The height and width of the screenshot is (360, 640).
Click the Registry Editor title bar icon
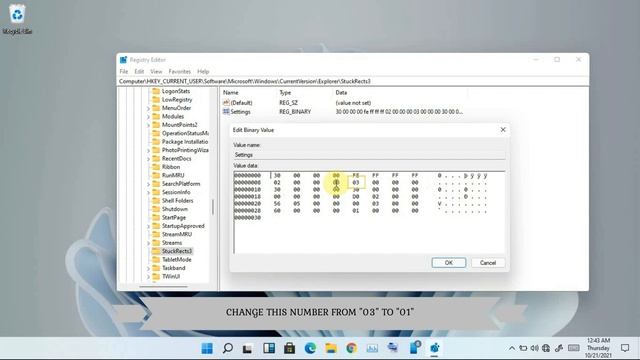(x=124, y=60)
